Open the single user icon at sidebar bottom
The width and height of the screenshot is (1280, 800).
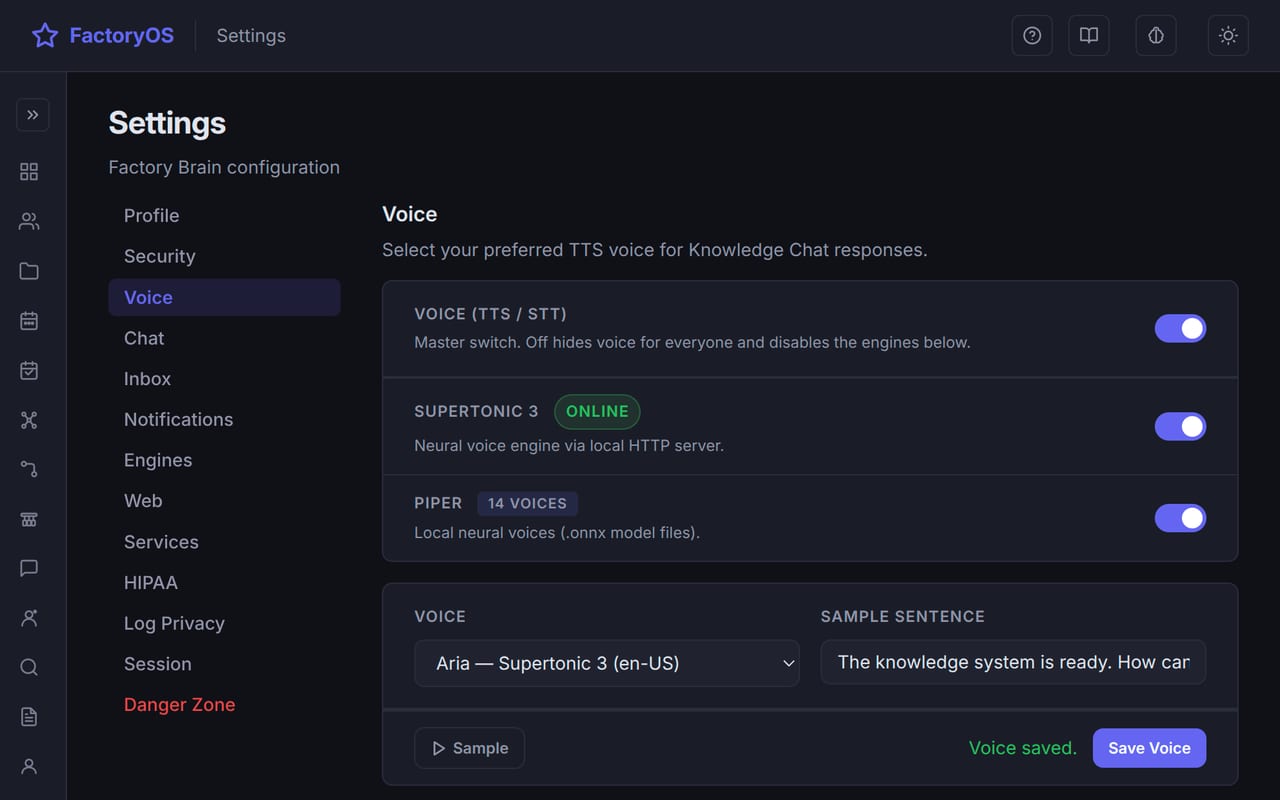coord(29,766)
